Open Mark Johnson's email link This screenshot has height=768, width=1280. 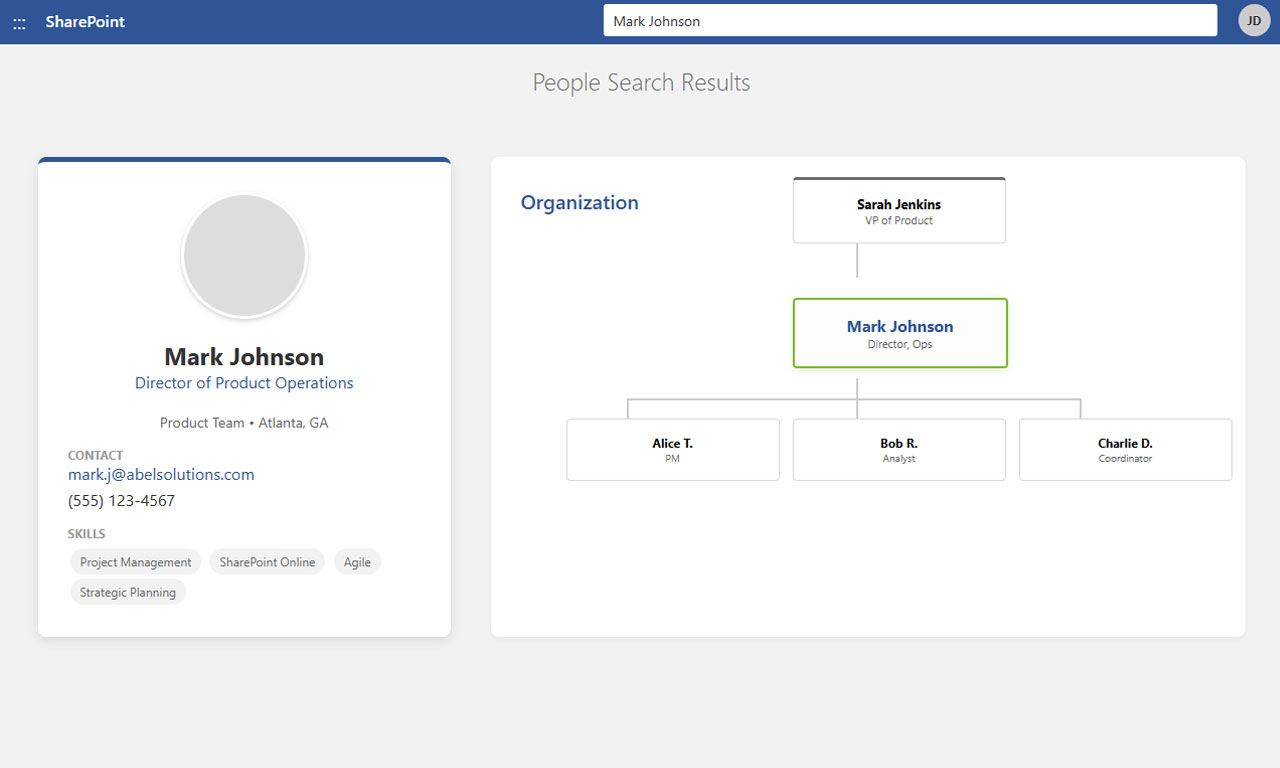161,474
